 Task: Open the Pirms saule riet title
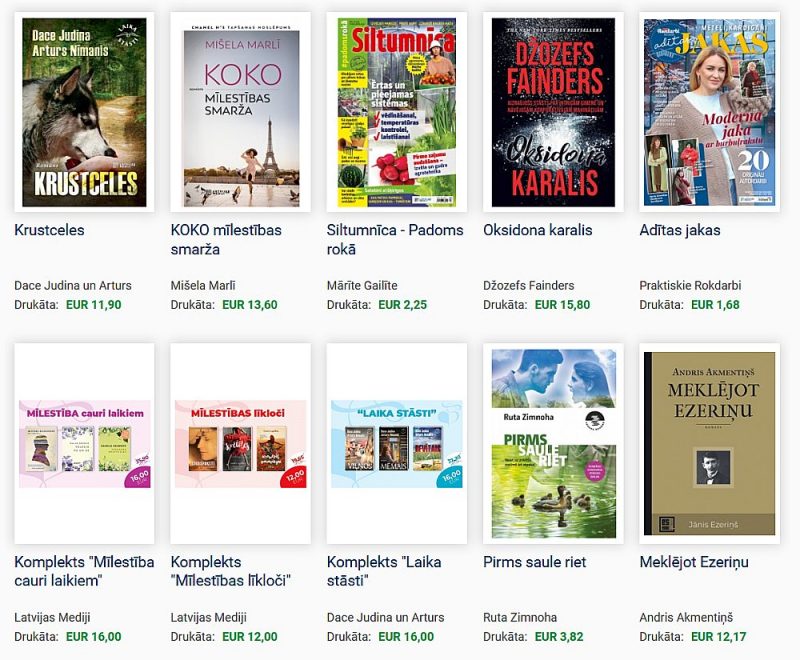tap(535, 562)
